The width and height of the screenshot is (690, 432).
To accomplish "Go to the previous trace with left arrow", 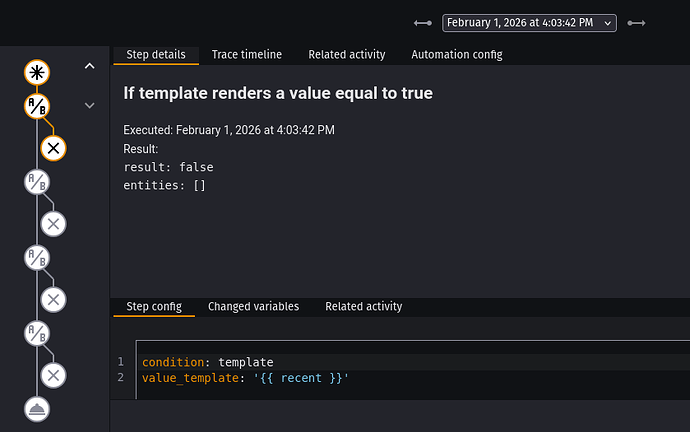I will [x=422, y=23].
